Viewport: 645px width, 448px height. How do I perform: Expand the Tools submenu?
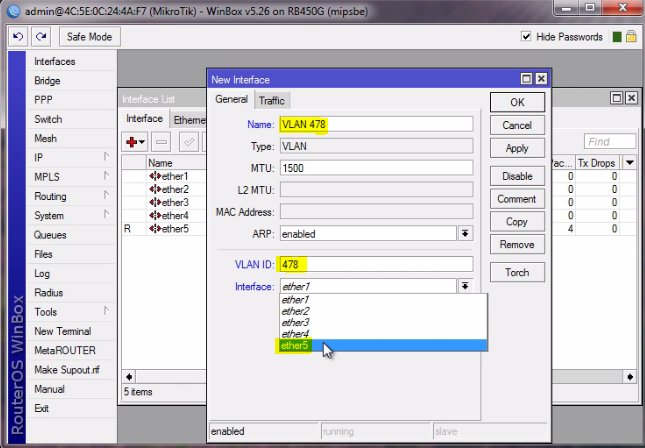106,311
